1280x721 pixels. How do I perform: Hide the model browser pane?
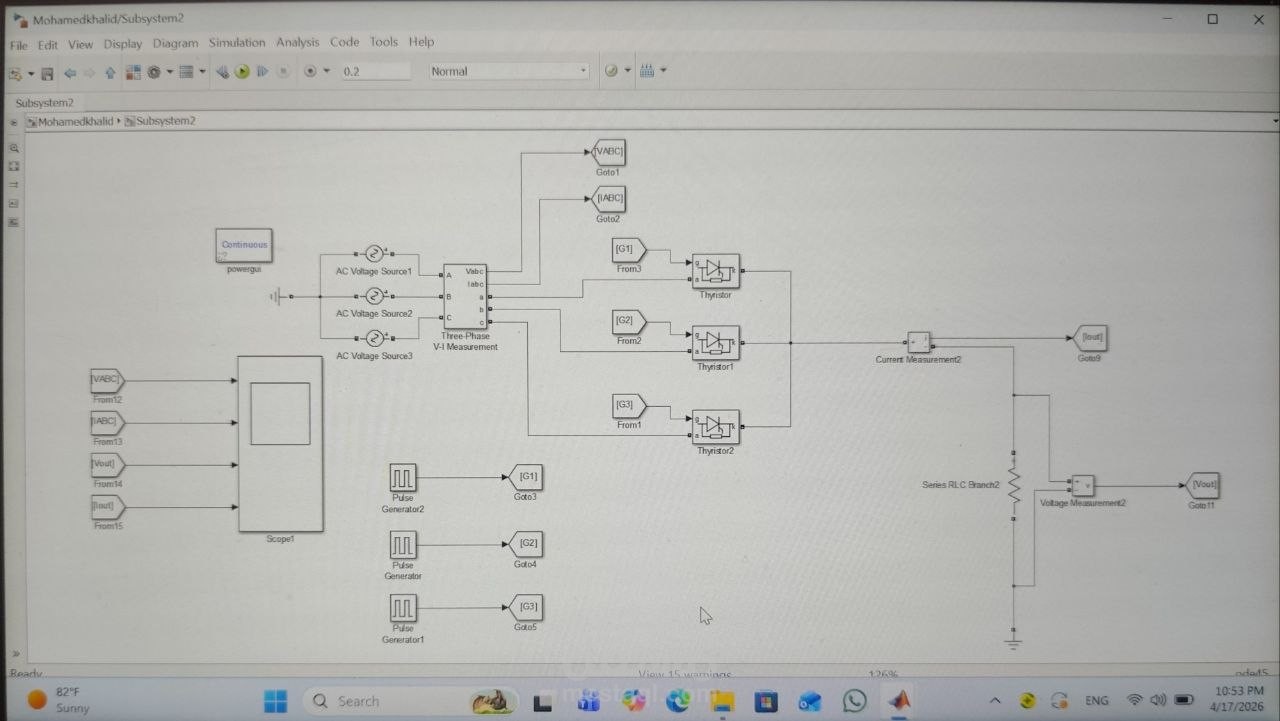tap(14, 122)
